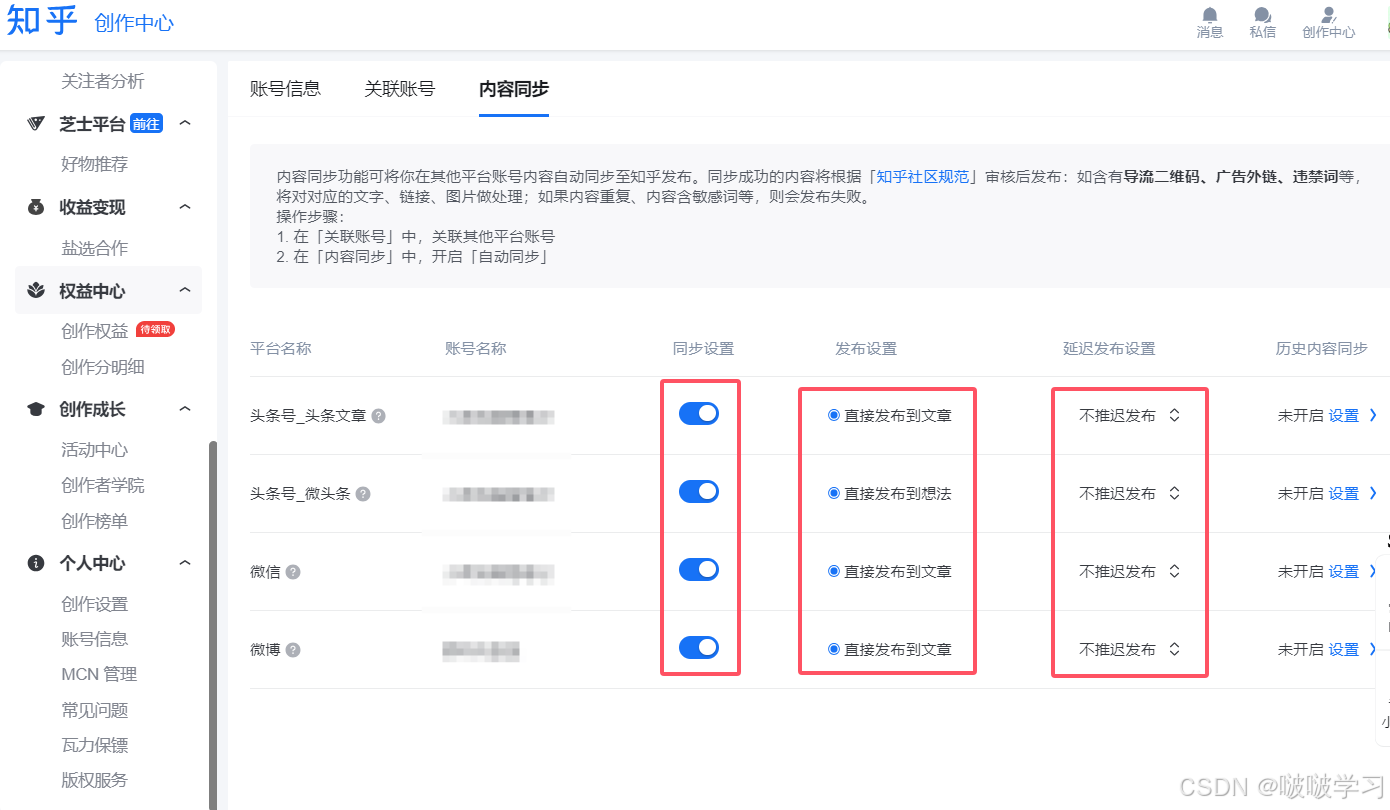
Task: Open 创作者学院 in the sidebar
Action: click(102, 485)
